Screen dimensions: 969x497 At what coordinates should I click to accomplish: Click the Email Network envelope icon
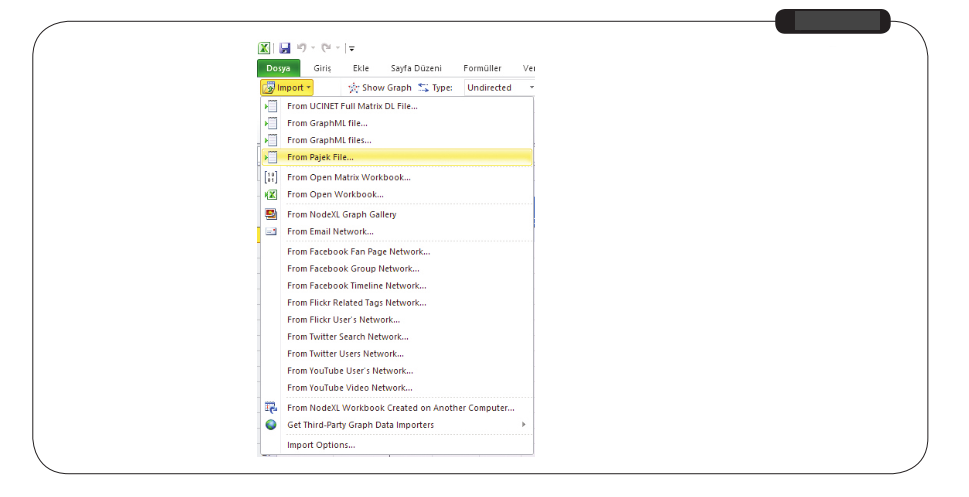pos(270,232)
